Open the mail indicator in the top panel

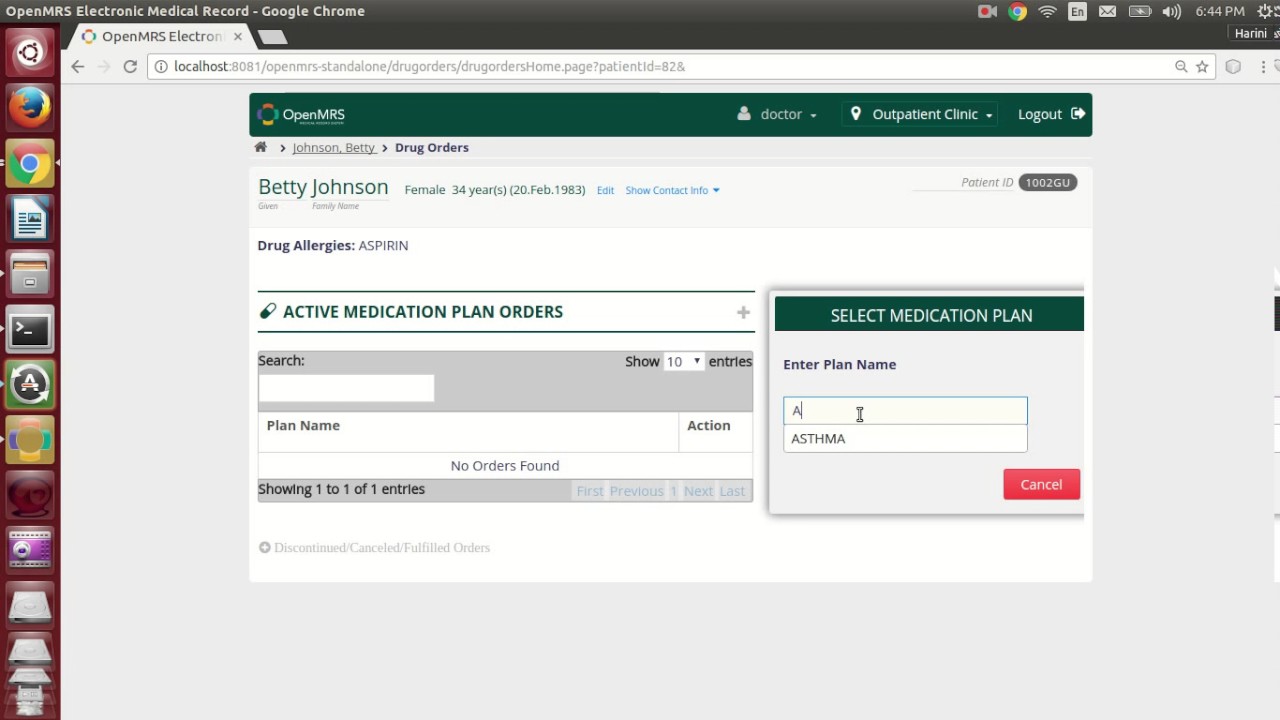[x=1107, y=12]
